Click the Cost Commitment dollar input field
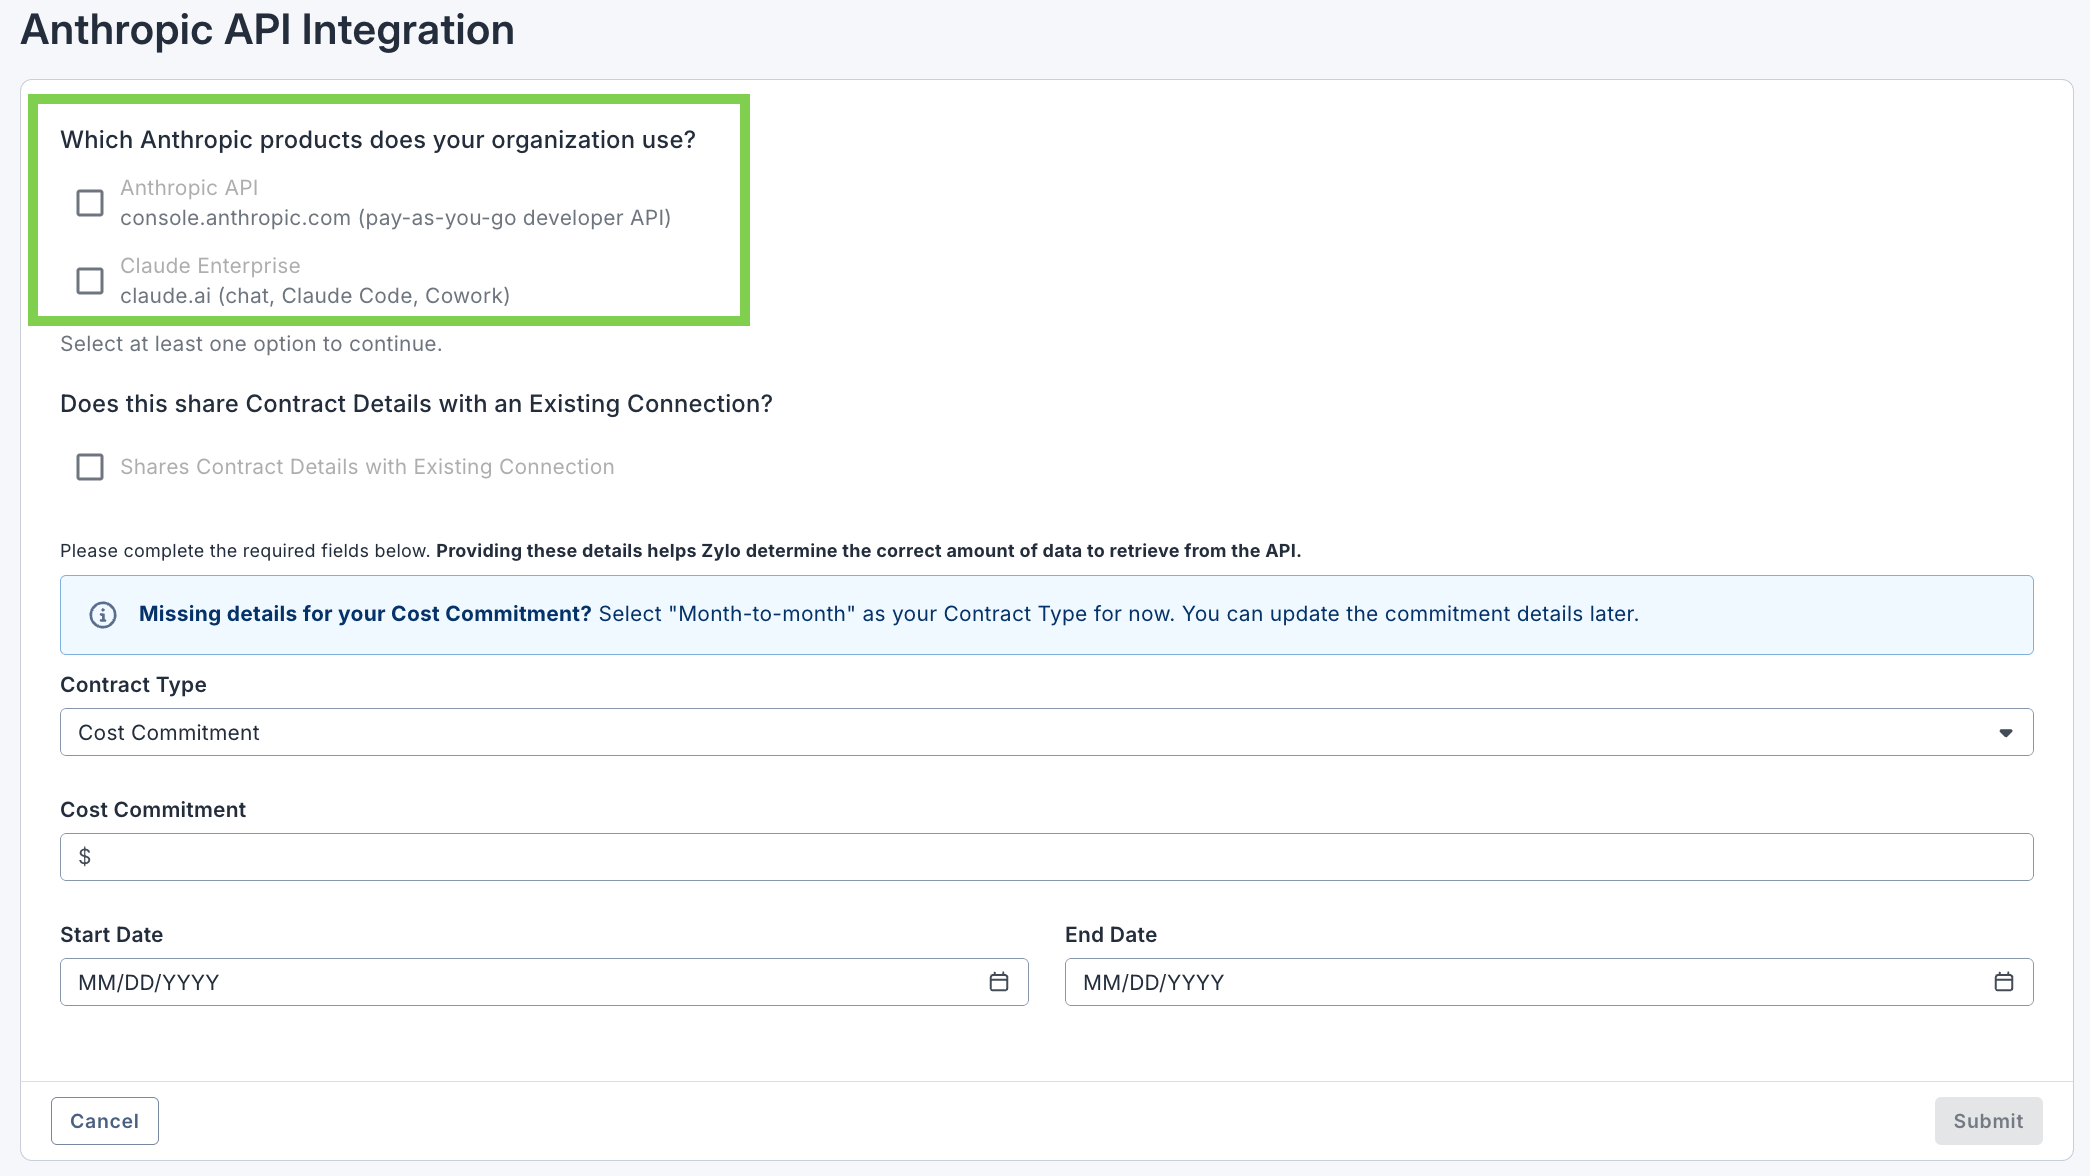This screenshot has width=2090, height=1176. pyautogui.click(x=1046, y=857)
